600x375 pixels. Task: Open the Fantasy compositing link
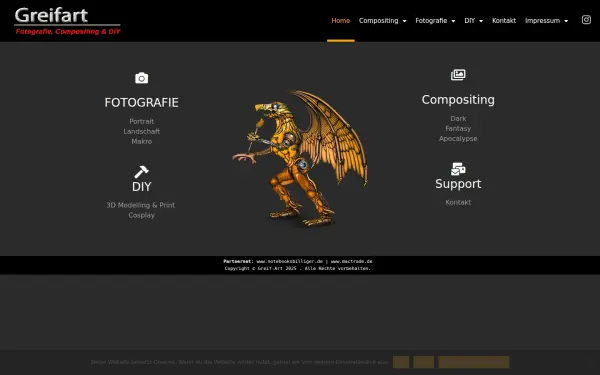coord(458,129)
